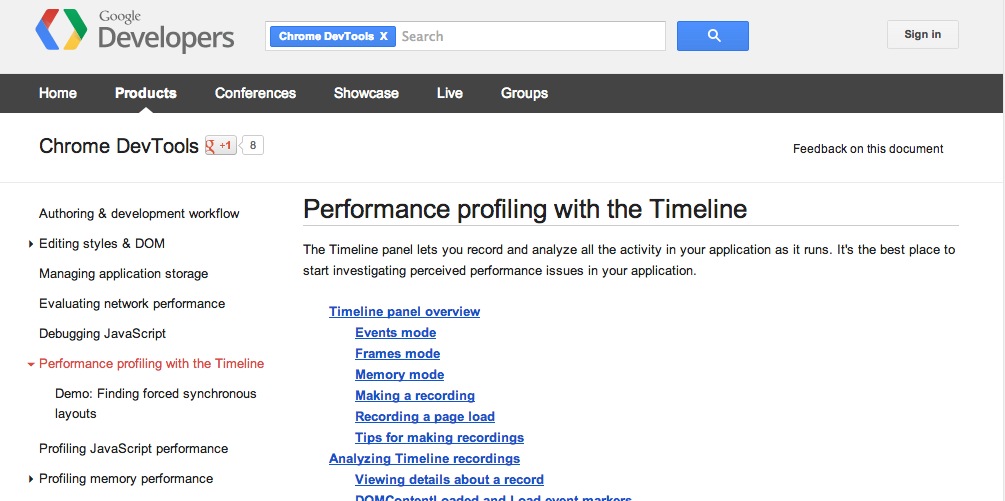Select Evaluating network performance in sidebar
1005x501 pixels.
click(132, 304)
